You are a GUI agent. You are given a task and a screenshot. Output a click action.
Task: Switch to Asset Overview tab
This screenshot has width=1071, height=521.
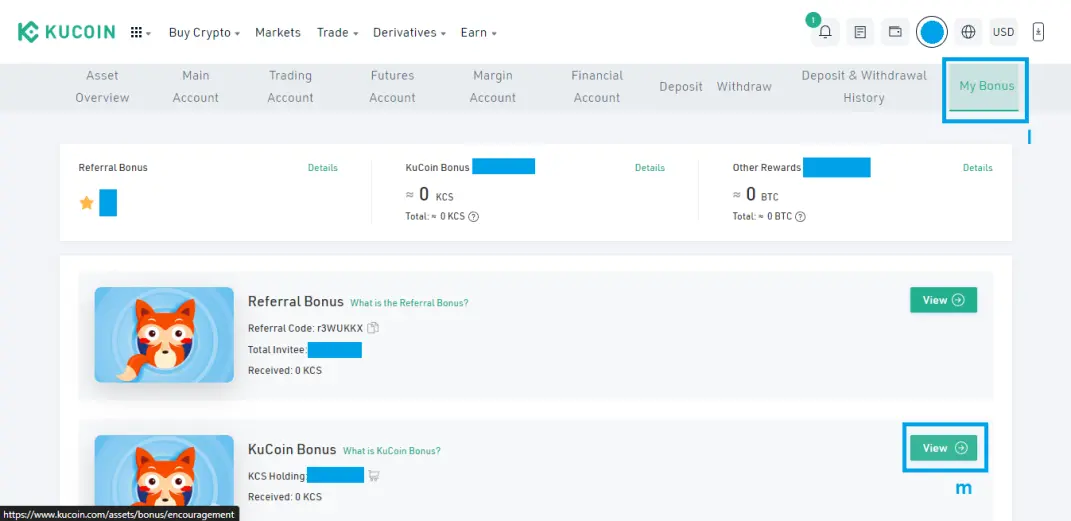click(x=102, y=87)
